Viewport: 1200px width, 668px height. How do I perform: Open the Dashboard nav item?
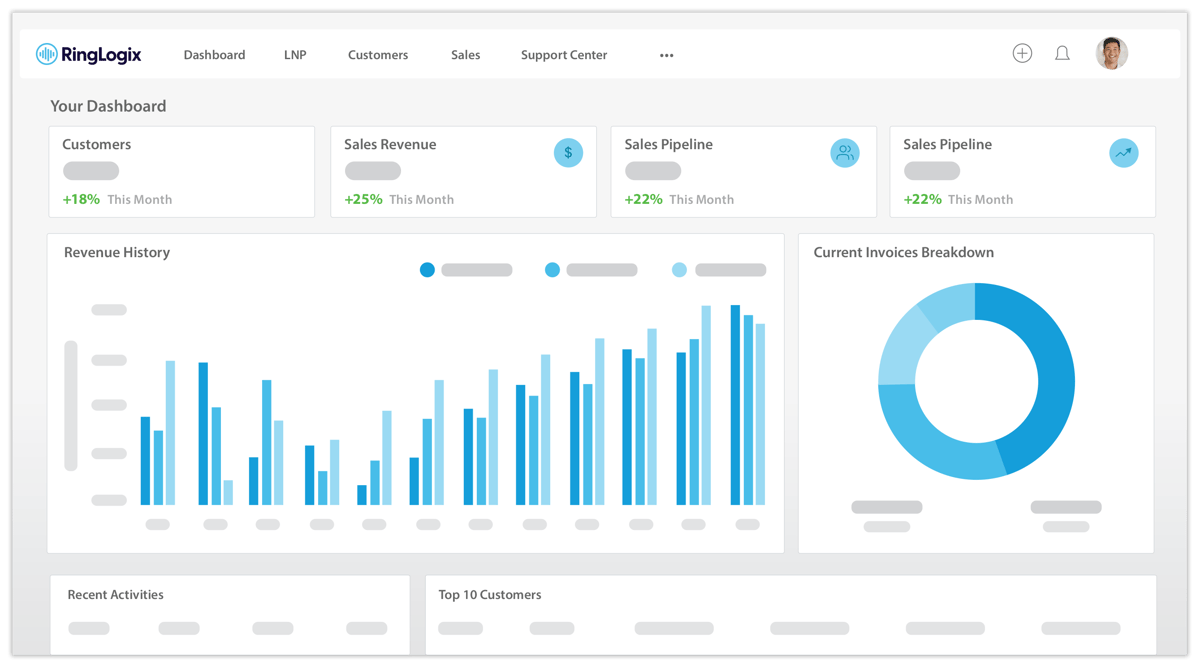click(214, 55)
